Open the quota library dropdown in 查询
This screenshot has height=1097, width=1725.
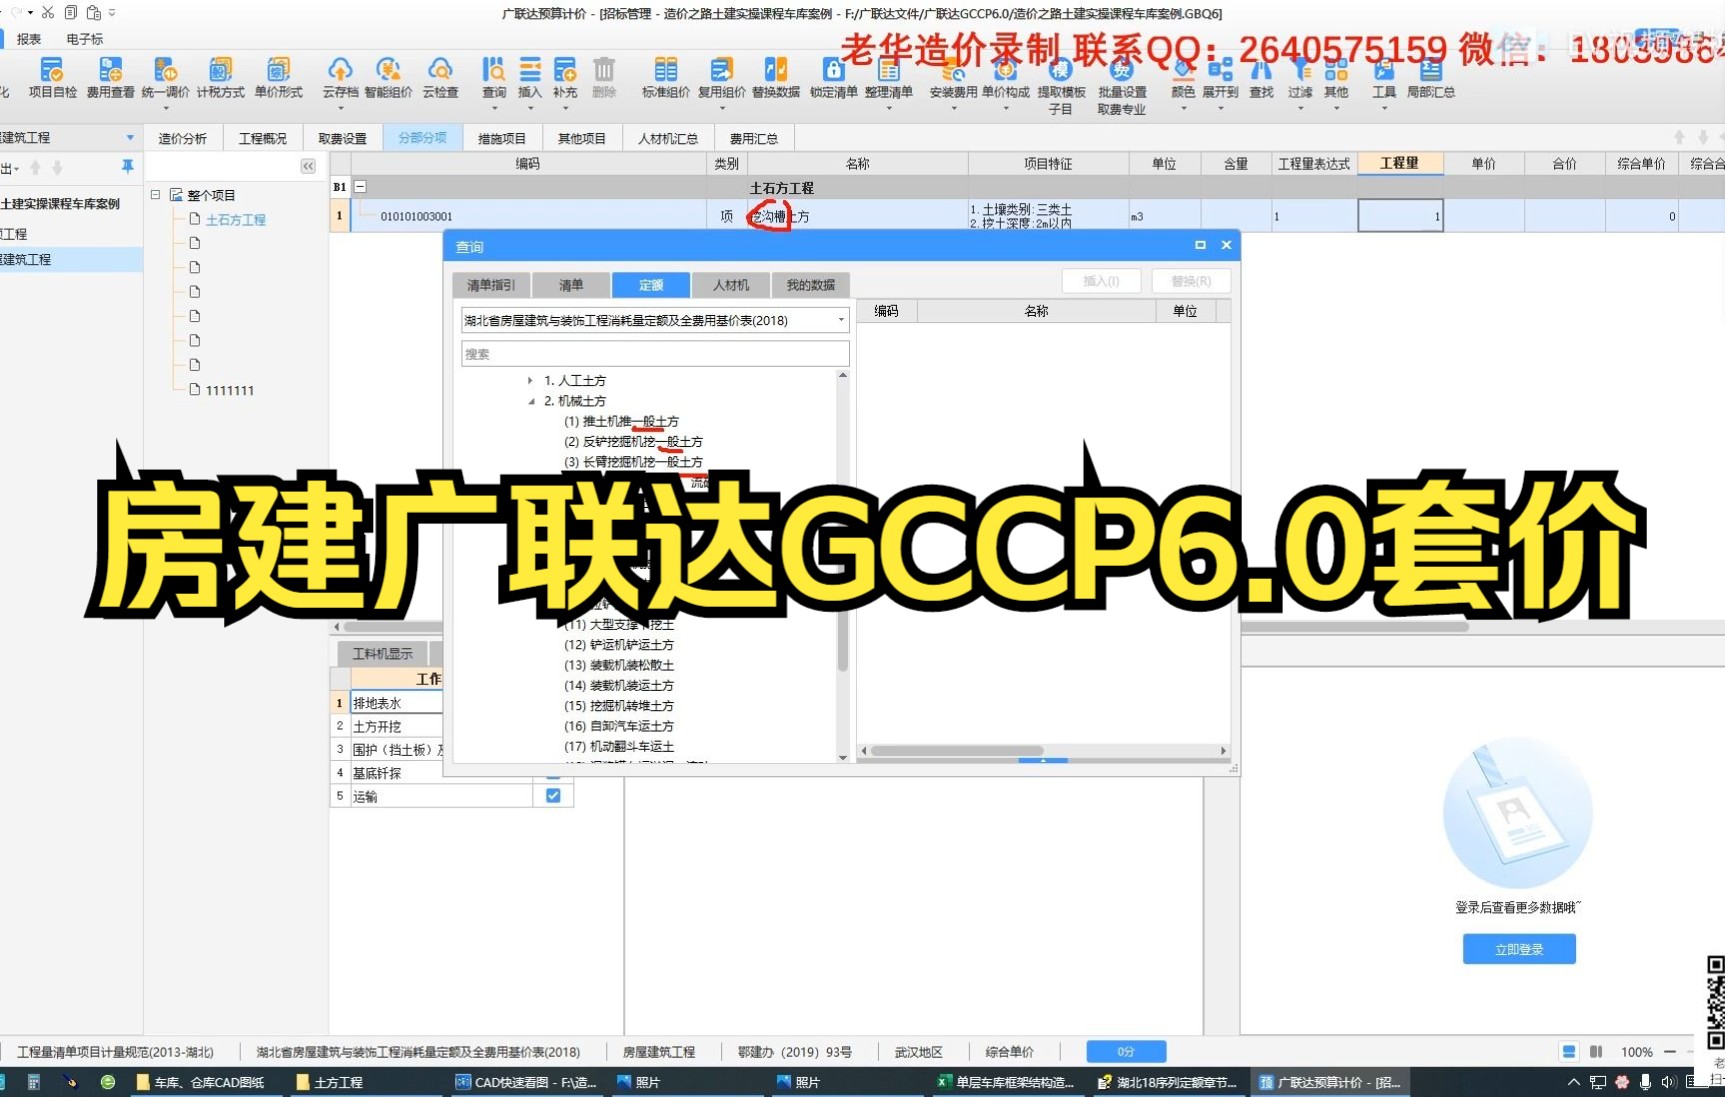841,320
